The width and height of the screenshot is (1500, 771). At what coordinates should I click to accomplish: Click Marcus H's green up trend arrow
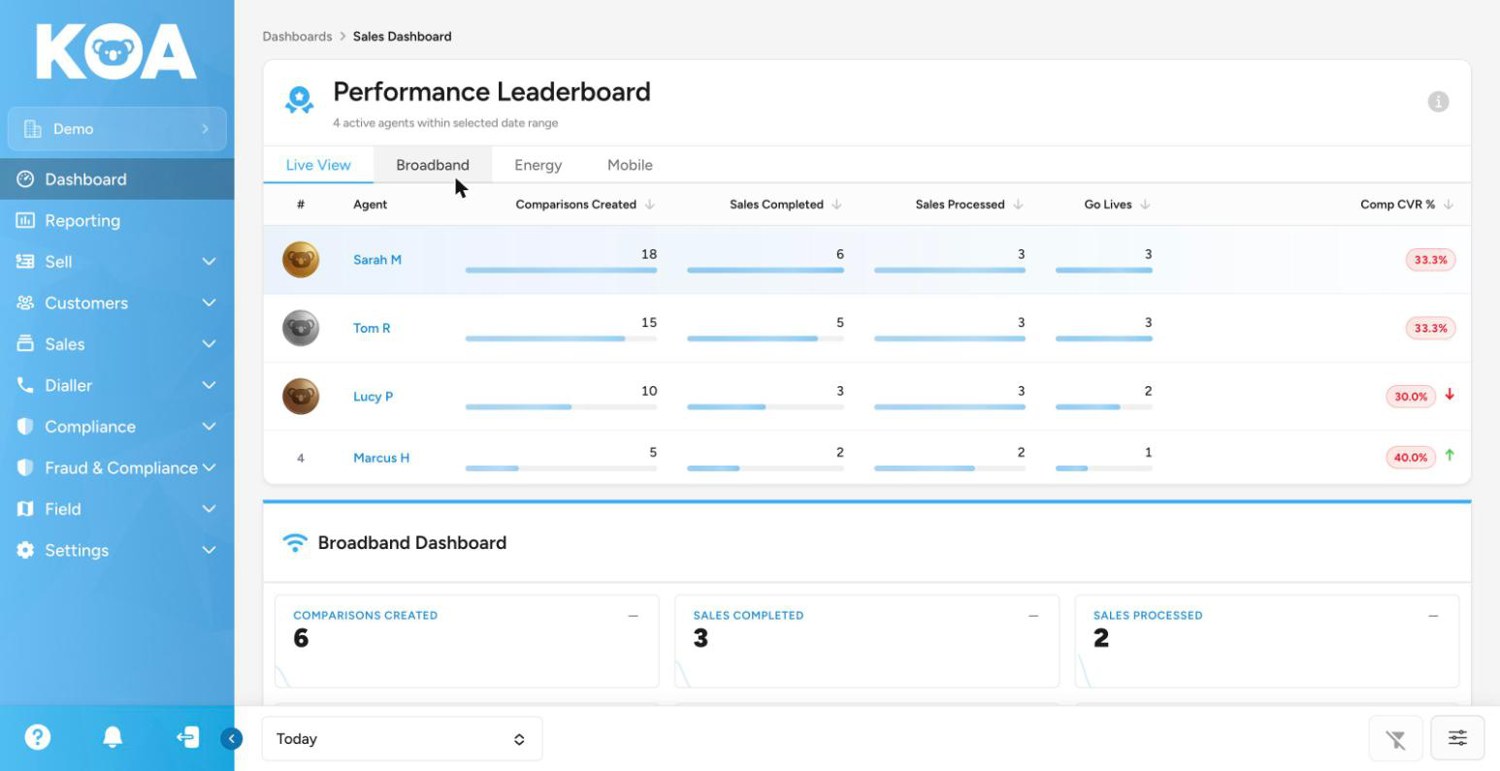tap(1449, 456)
